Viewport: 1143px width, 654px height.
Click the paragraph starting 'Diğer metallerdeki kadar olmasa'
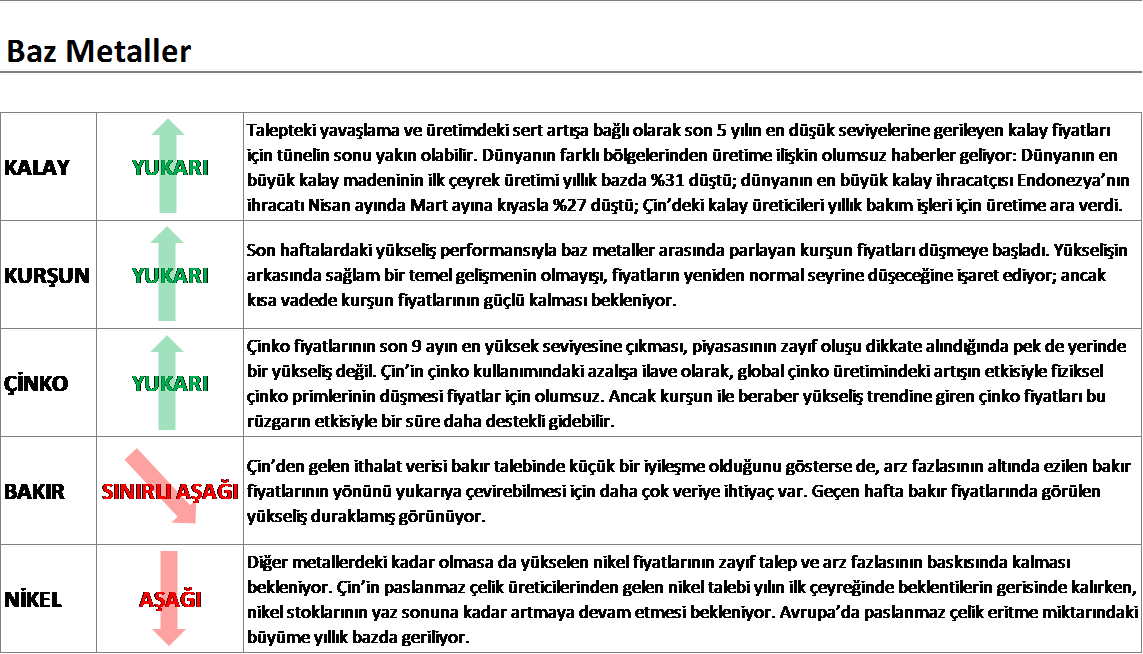(693, 599)
